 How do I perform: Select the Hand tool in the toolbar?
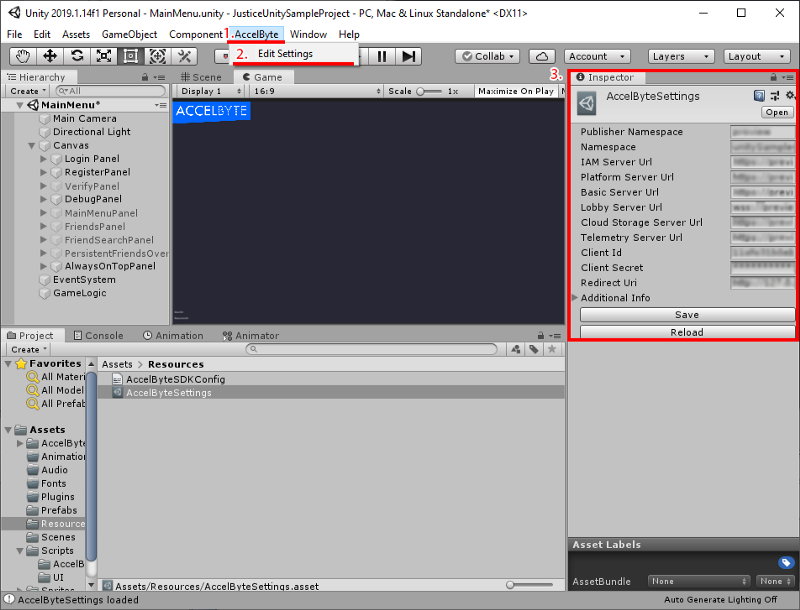[x=23, y=56]
